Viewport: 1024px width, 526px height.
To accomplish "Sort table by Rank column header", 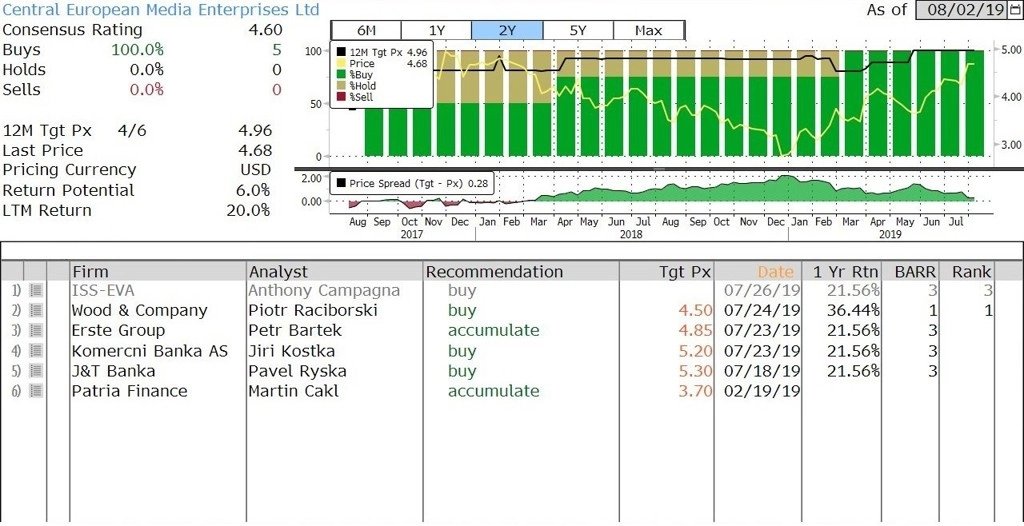I will pyautogui.click(x=967, y=271).
